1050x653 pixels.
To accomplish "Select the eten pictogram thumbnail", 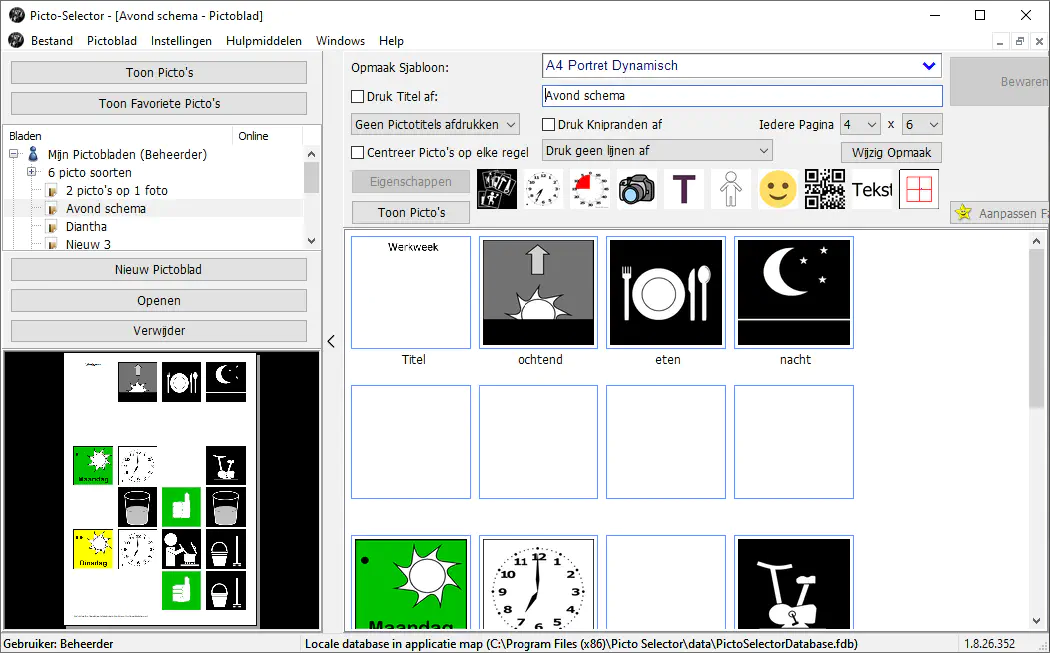I will click(x=666, y=293).
